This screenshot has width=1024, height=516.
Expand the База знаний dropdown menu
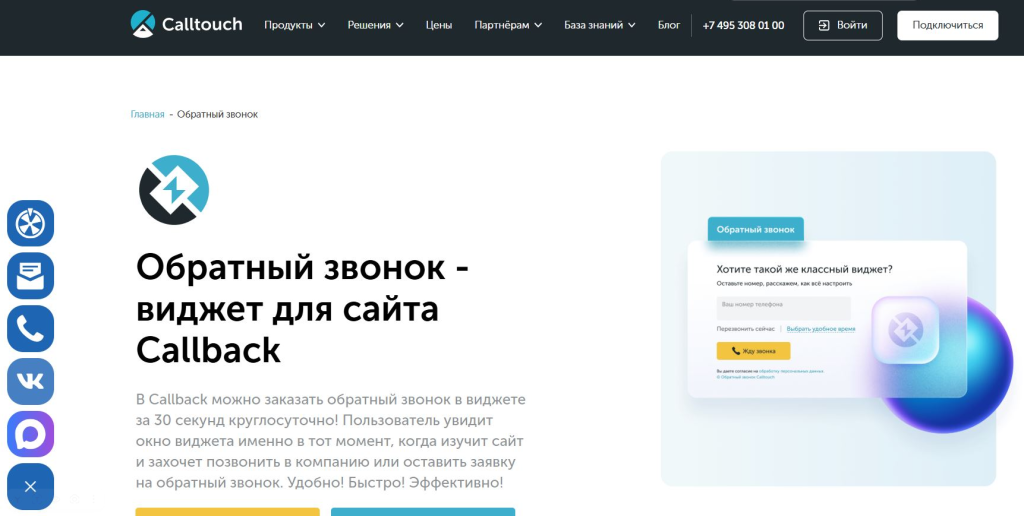pos(600,25)
